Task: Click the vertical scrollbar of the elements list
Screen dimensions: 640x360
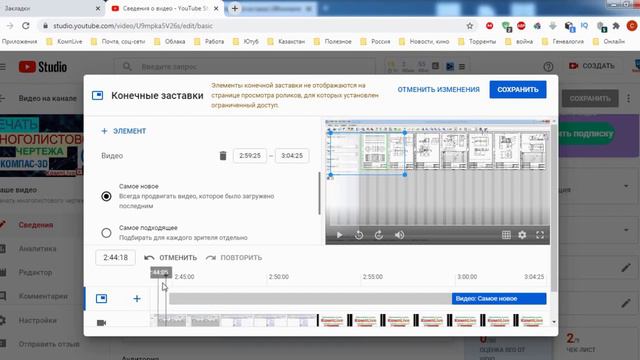Action: tap(319, 193)
